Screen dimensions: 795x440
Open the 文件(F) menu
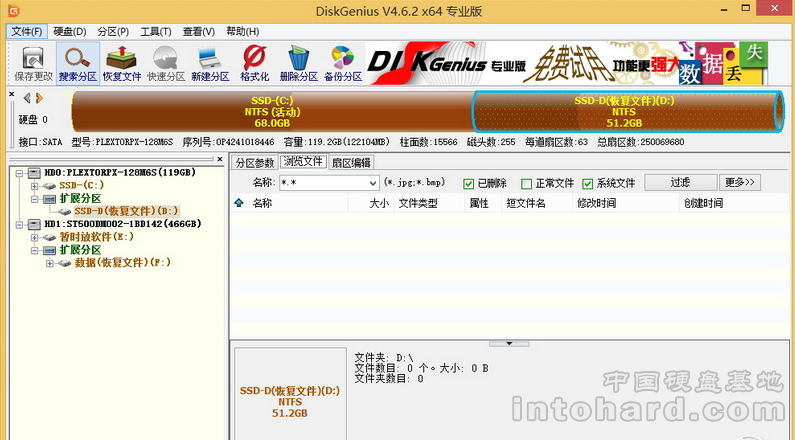coord(27,31)
